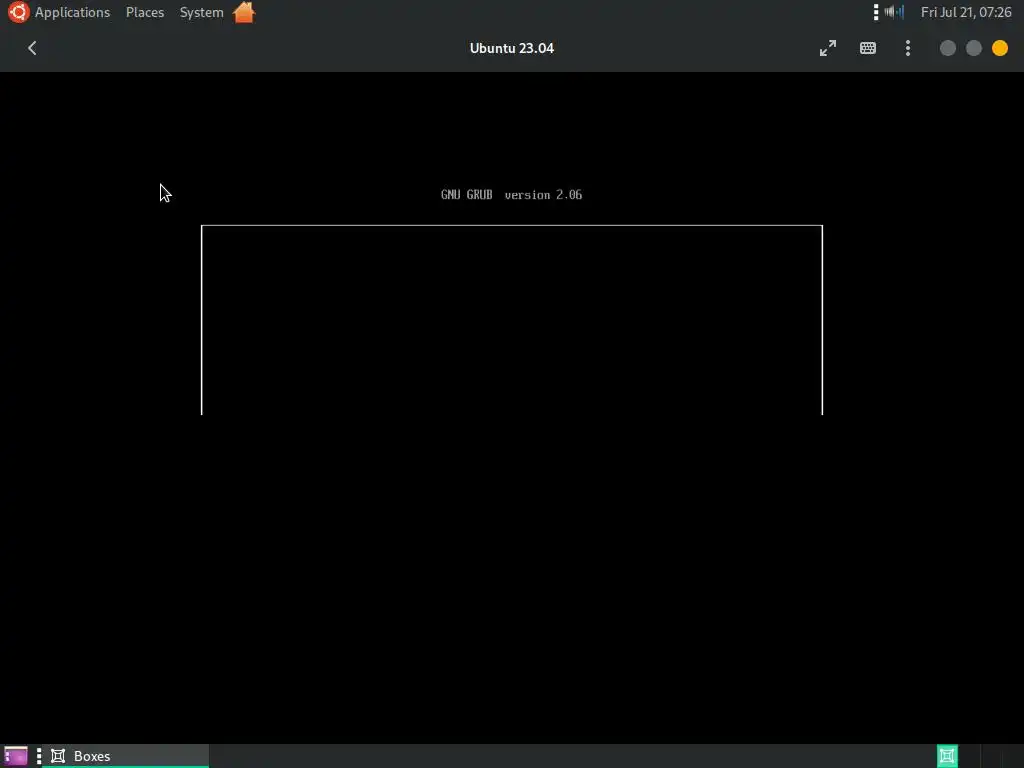
Task: Open the volume control indicator
Action: (894, 12)
